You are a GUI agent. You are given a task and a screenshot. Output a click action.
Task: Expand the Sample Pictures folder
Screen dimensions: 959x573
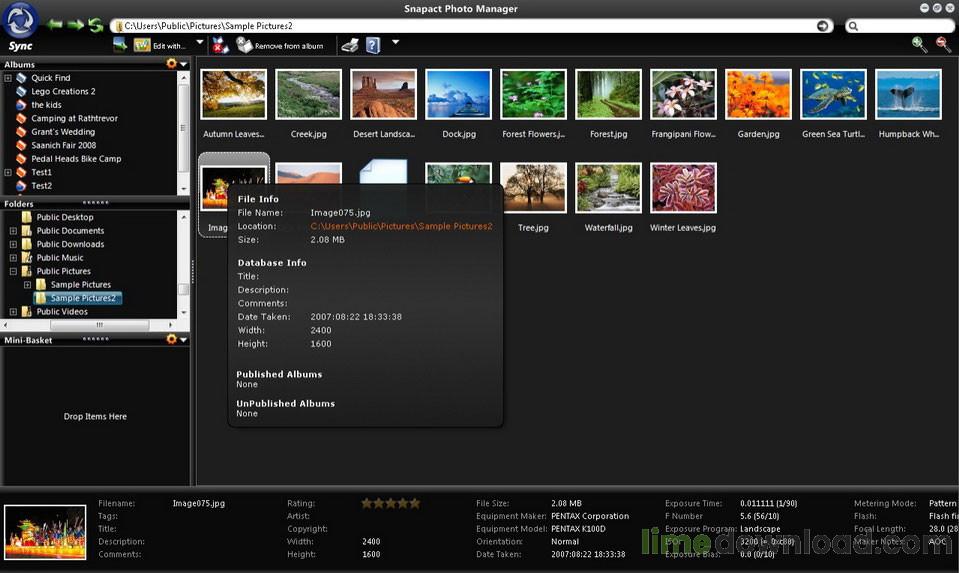pyautogui.click(x=28, y=284)
